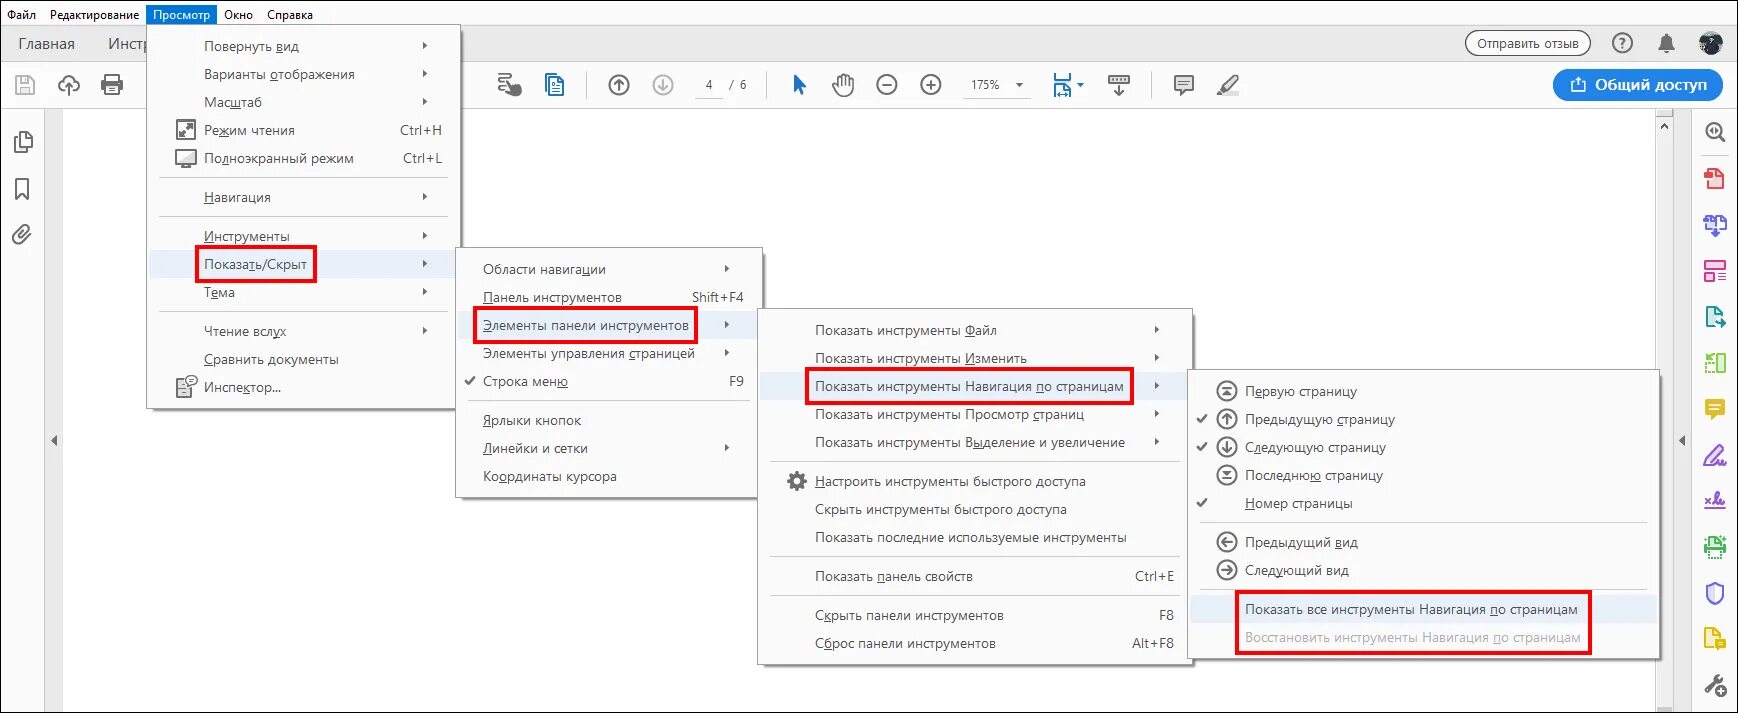Screen dimensions: 1738x713
Task: Expand the Масштаб submenu
Action: [304, 102]
